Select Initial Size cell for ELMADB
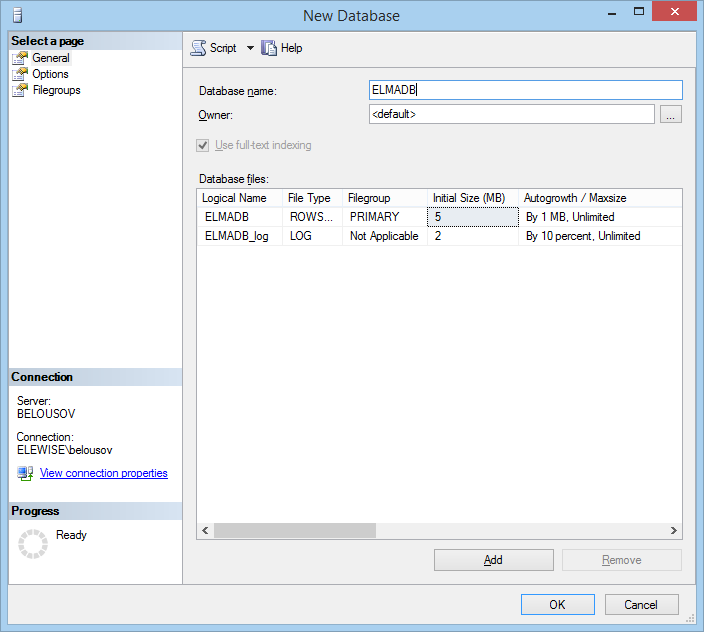The width and height of the screenshot is (704, 632). pos(473,216)
